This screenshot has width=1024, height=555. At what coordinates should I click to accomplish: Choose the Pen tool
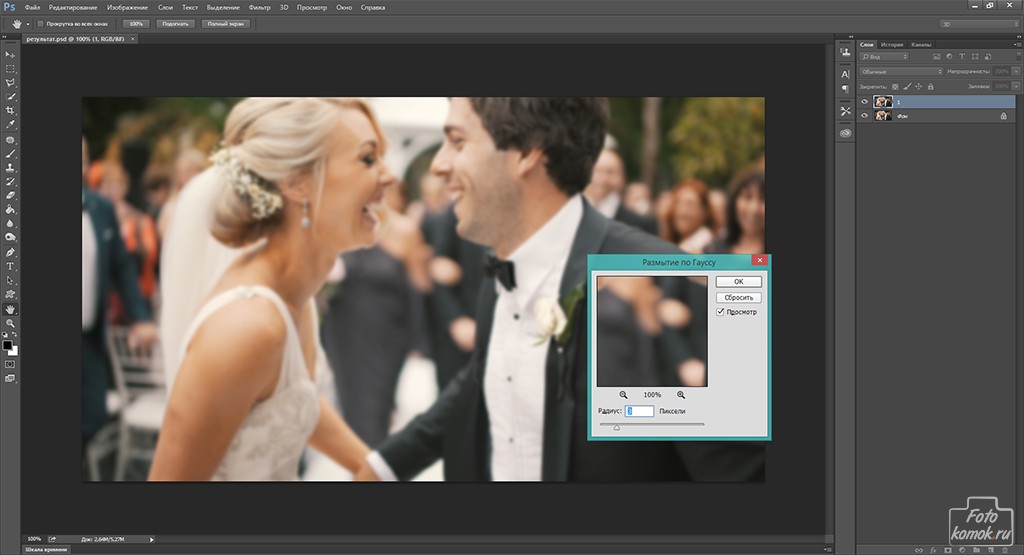[x=11, y=253]
